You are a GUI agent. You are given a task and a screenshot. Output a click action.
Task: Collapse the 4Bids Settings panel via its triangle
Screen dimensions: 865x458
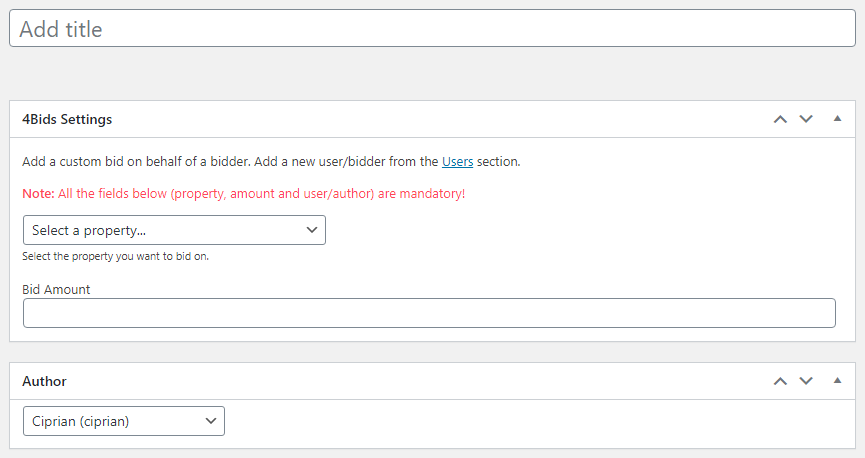(837, 119)
